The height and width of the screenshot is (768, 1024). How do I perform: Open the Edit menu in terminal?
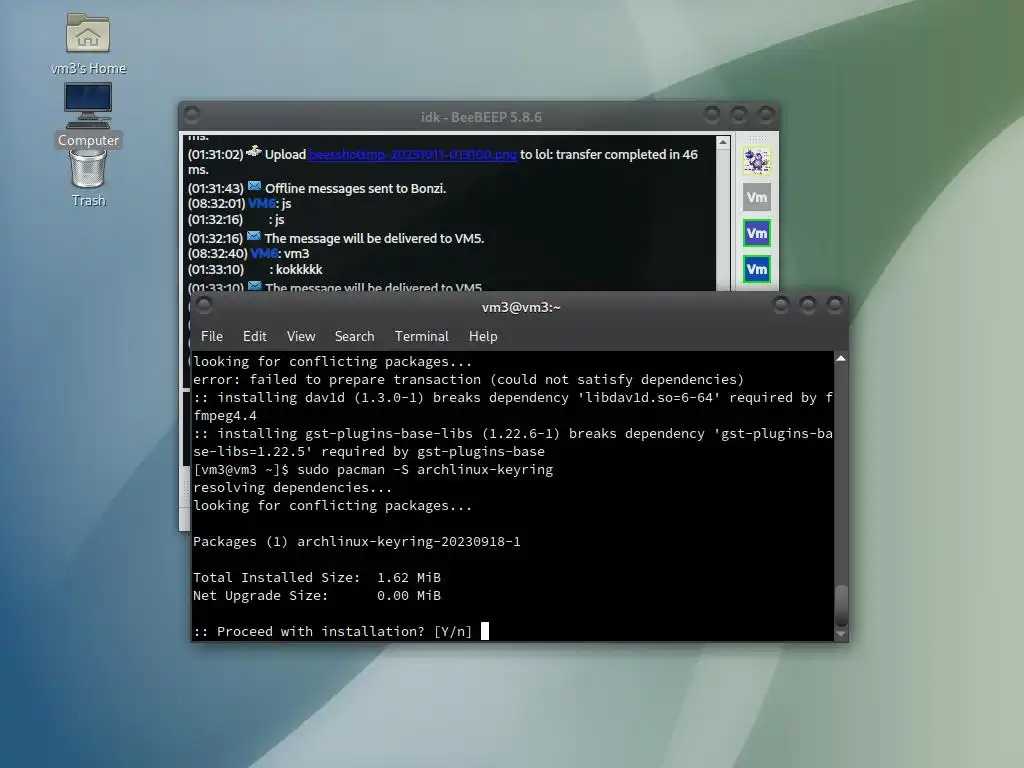pyautogui.click(x=255, y=336)
